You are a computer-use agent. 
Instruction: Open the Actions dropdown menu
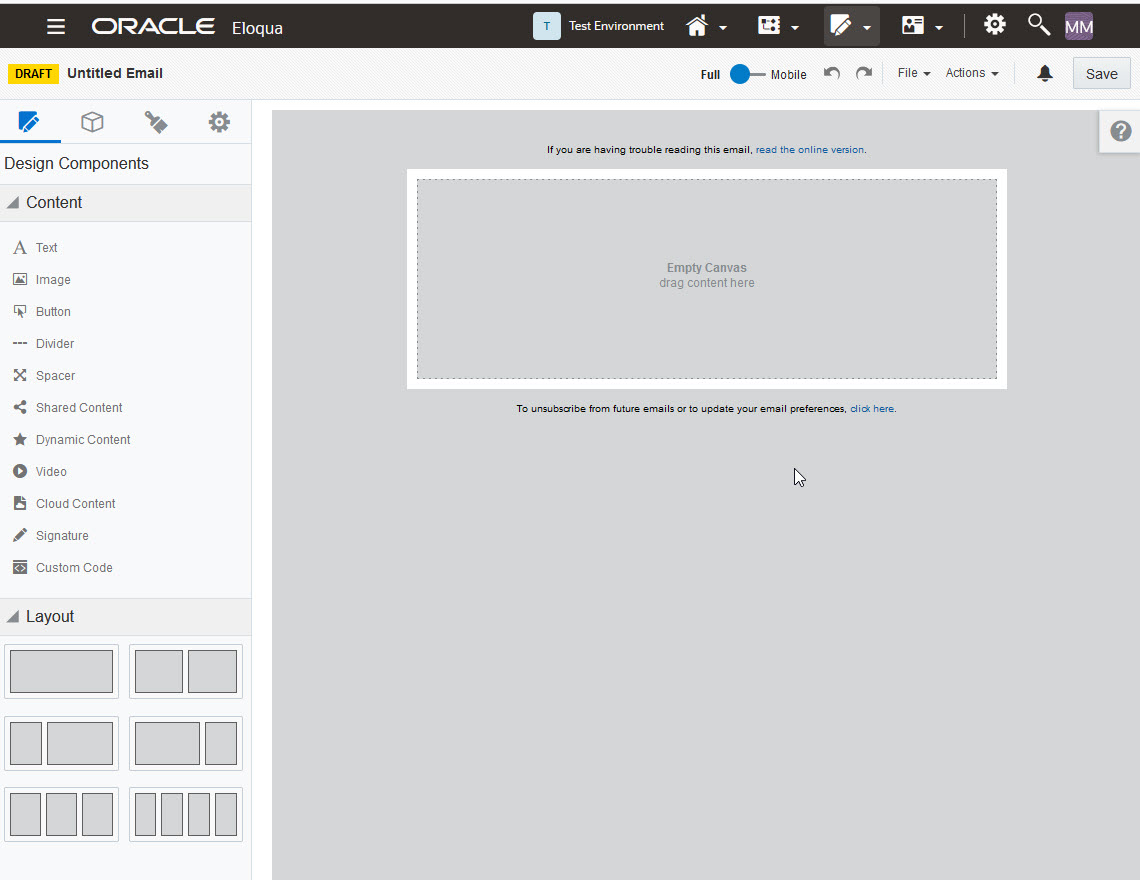[972, 73]
